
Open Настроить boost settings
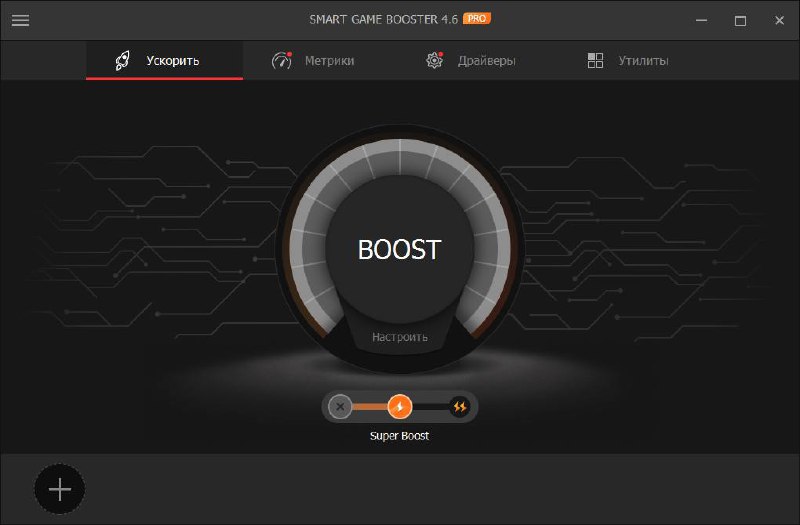[x=399, y=337]
